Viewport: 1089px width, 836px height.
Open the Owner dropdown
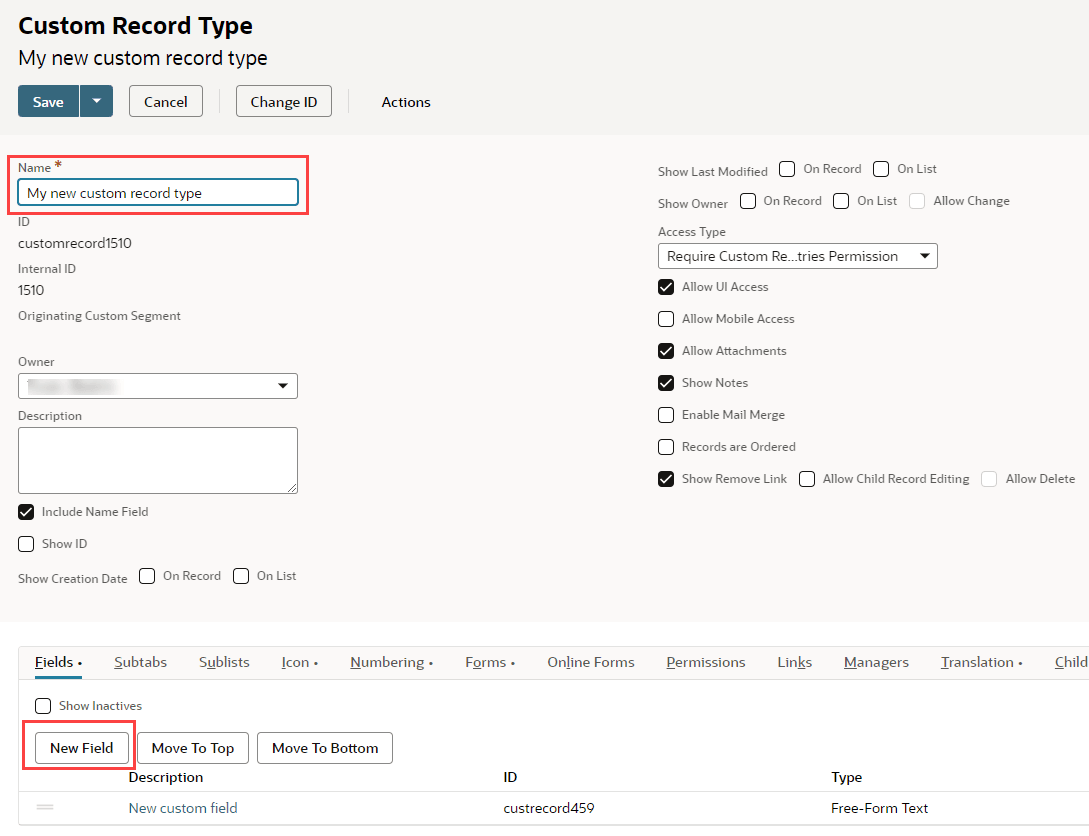(157, 386)
